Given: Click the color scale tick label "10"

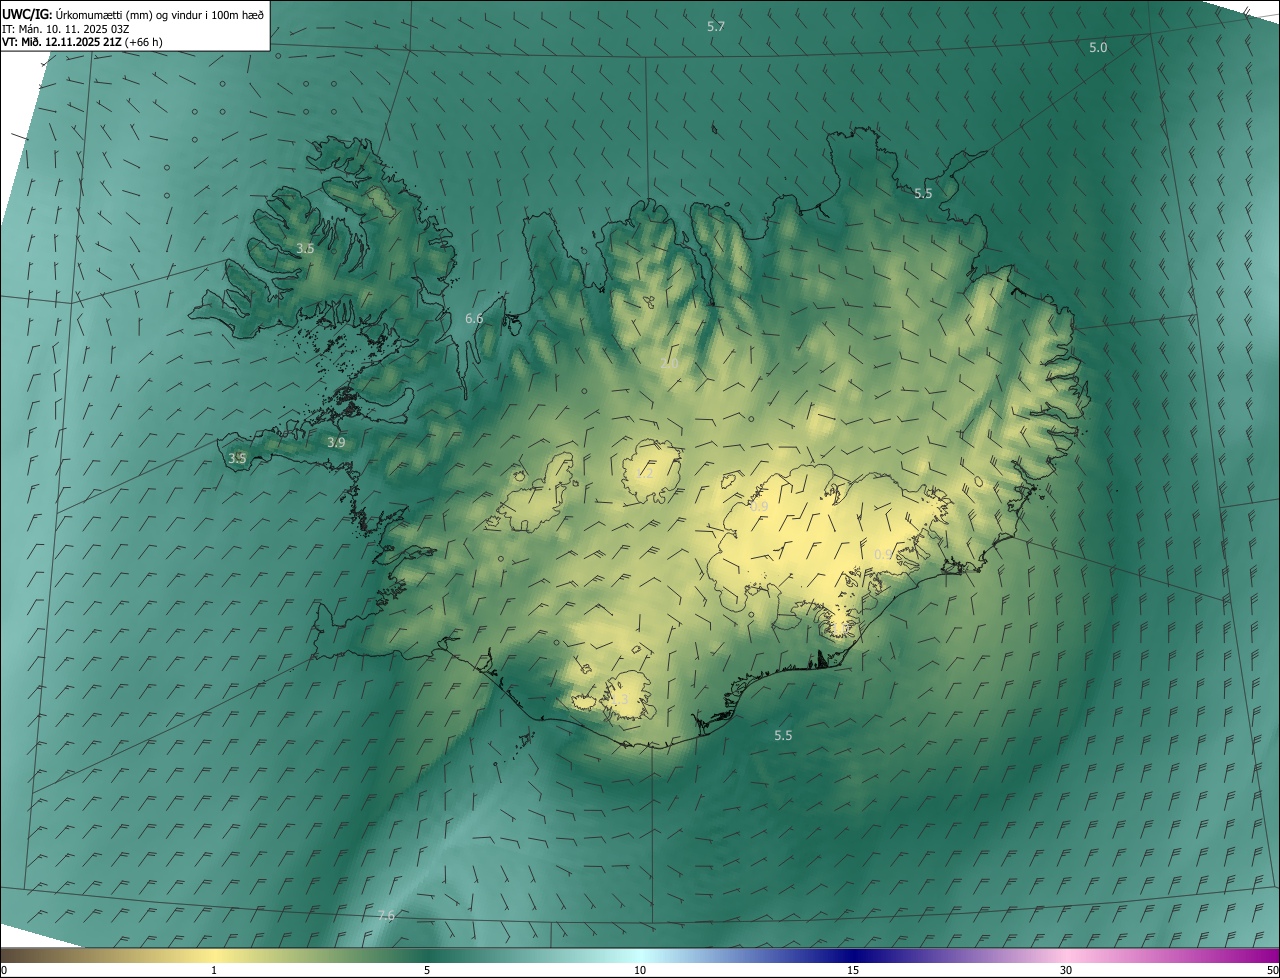Looking at the screenshot, I should [640, 971].
